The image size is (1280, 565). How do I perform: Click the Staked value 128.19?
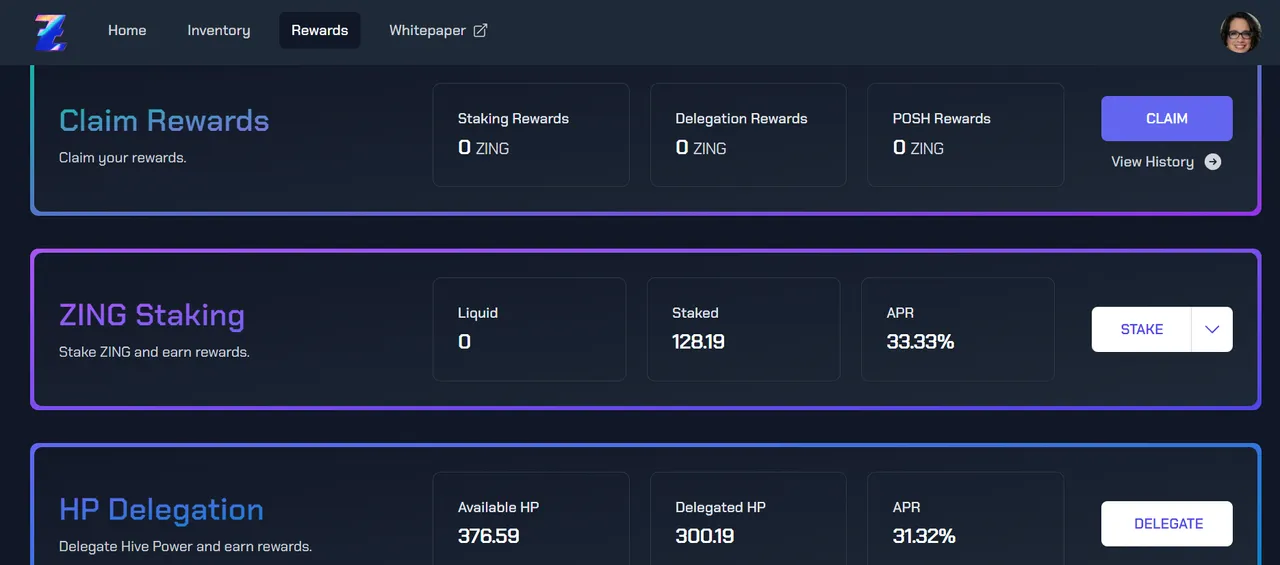click(698, 342)
